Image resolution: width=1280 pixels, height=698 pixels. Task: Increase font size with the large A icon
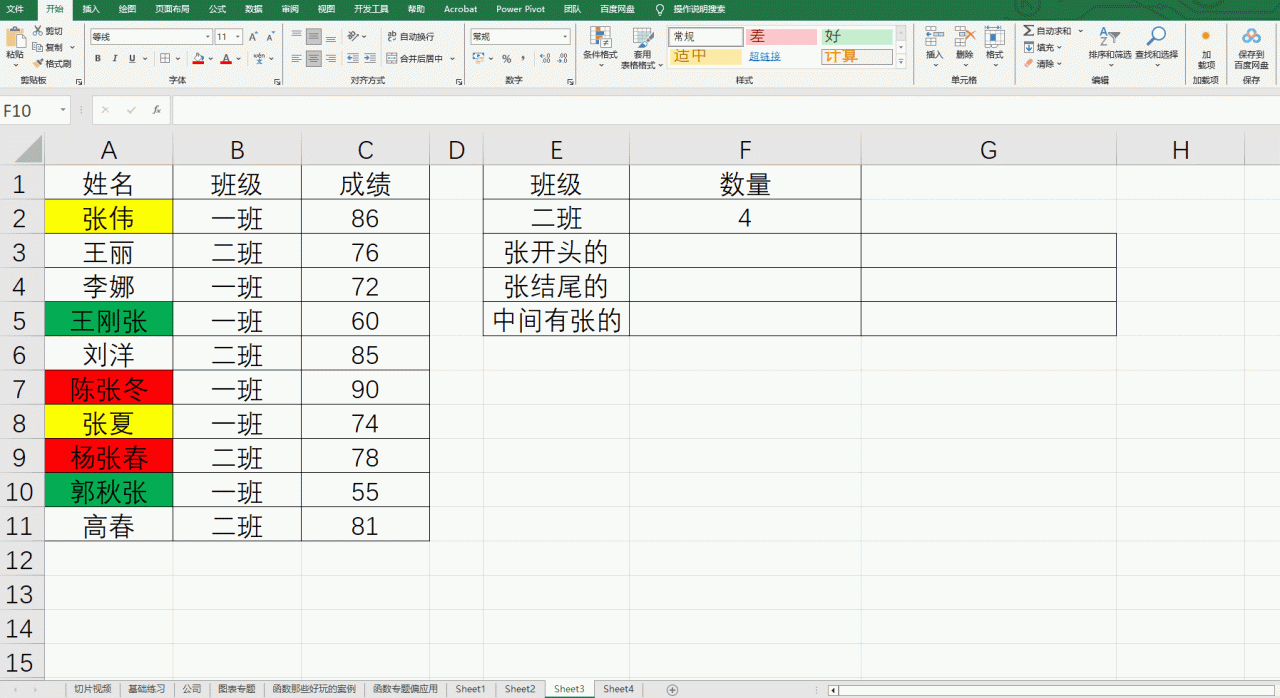click(255, 36)
